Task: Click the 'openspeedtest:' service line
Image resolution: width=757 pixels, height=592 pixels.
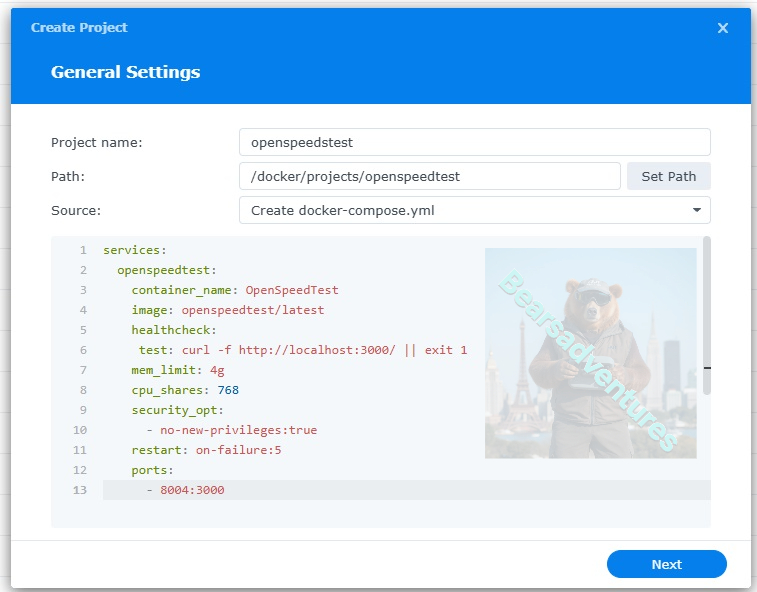Action: (x=167, y=270)
